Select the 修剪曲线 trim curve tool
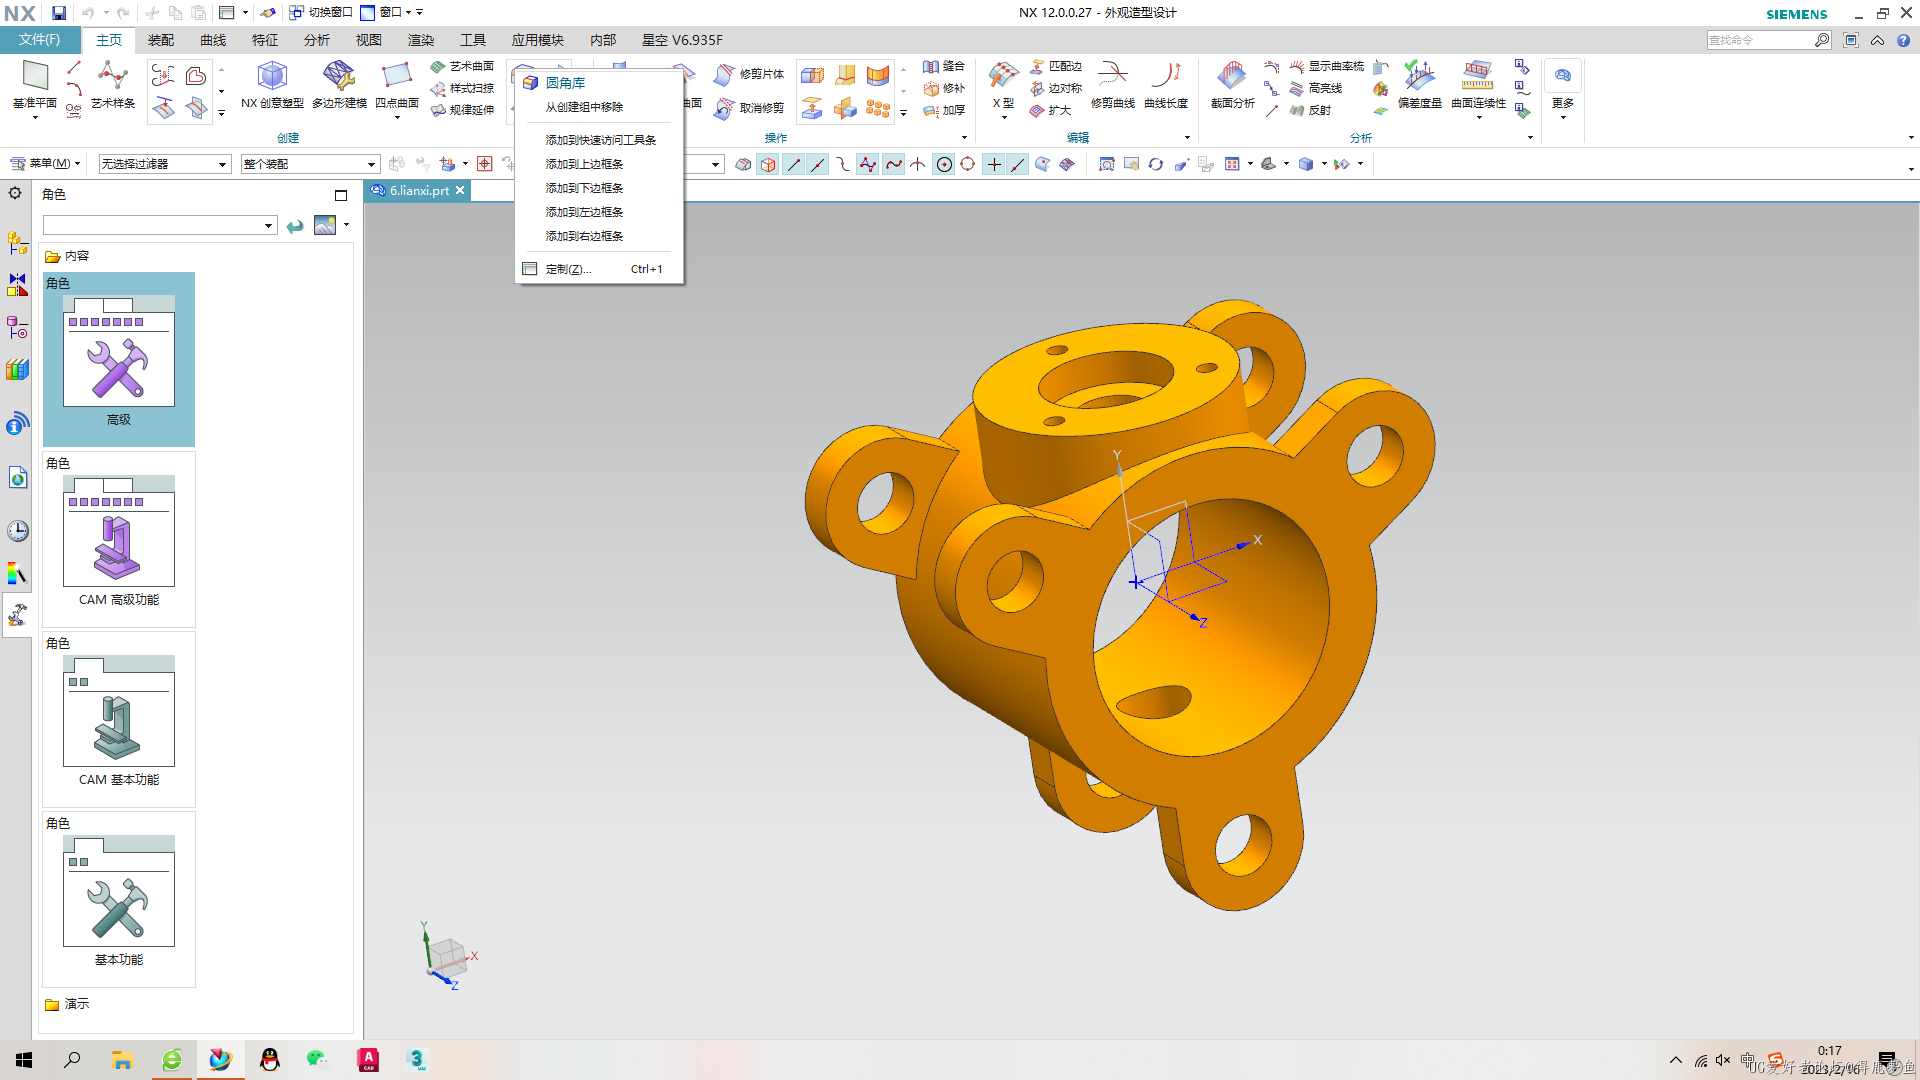Image resolution: width=1920 pixels, height=1080 pixels. [x=1112, y=85]
